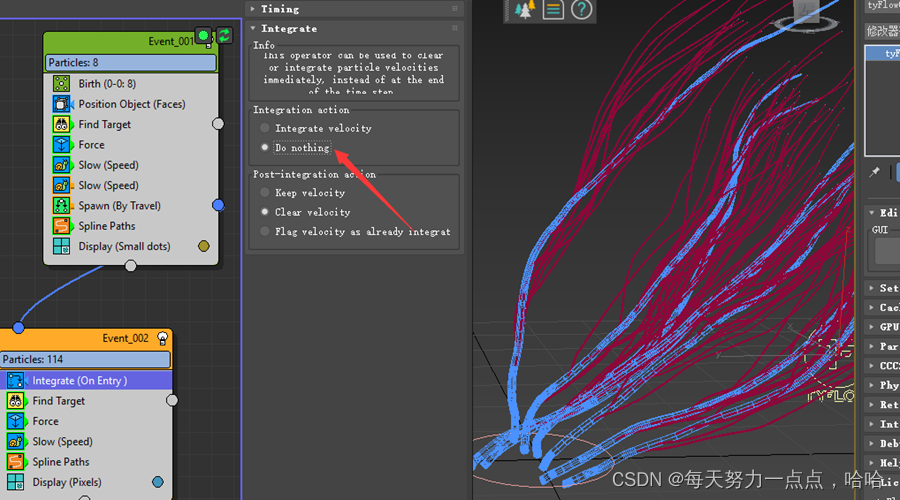
Task: Click the Event_002 title header
Action: [85, 339]
